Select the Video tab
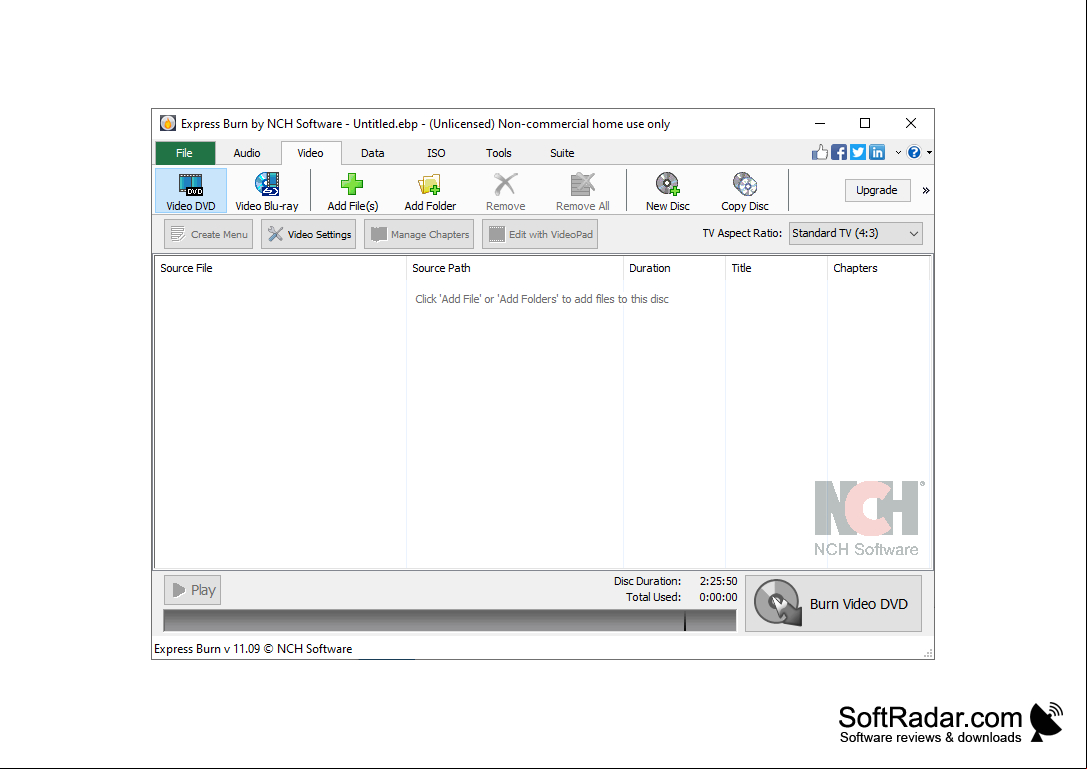1087x769 pixels. [311, 153]
